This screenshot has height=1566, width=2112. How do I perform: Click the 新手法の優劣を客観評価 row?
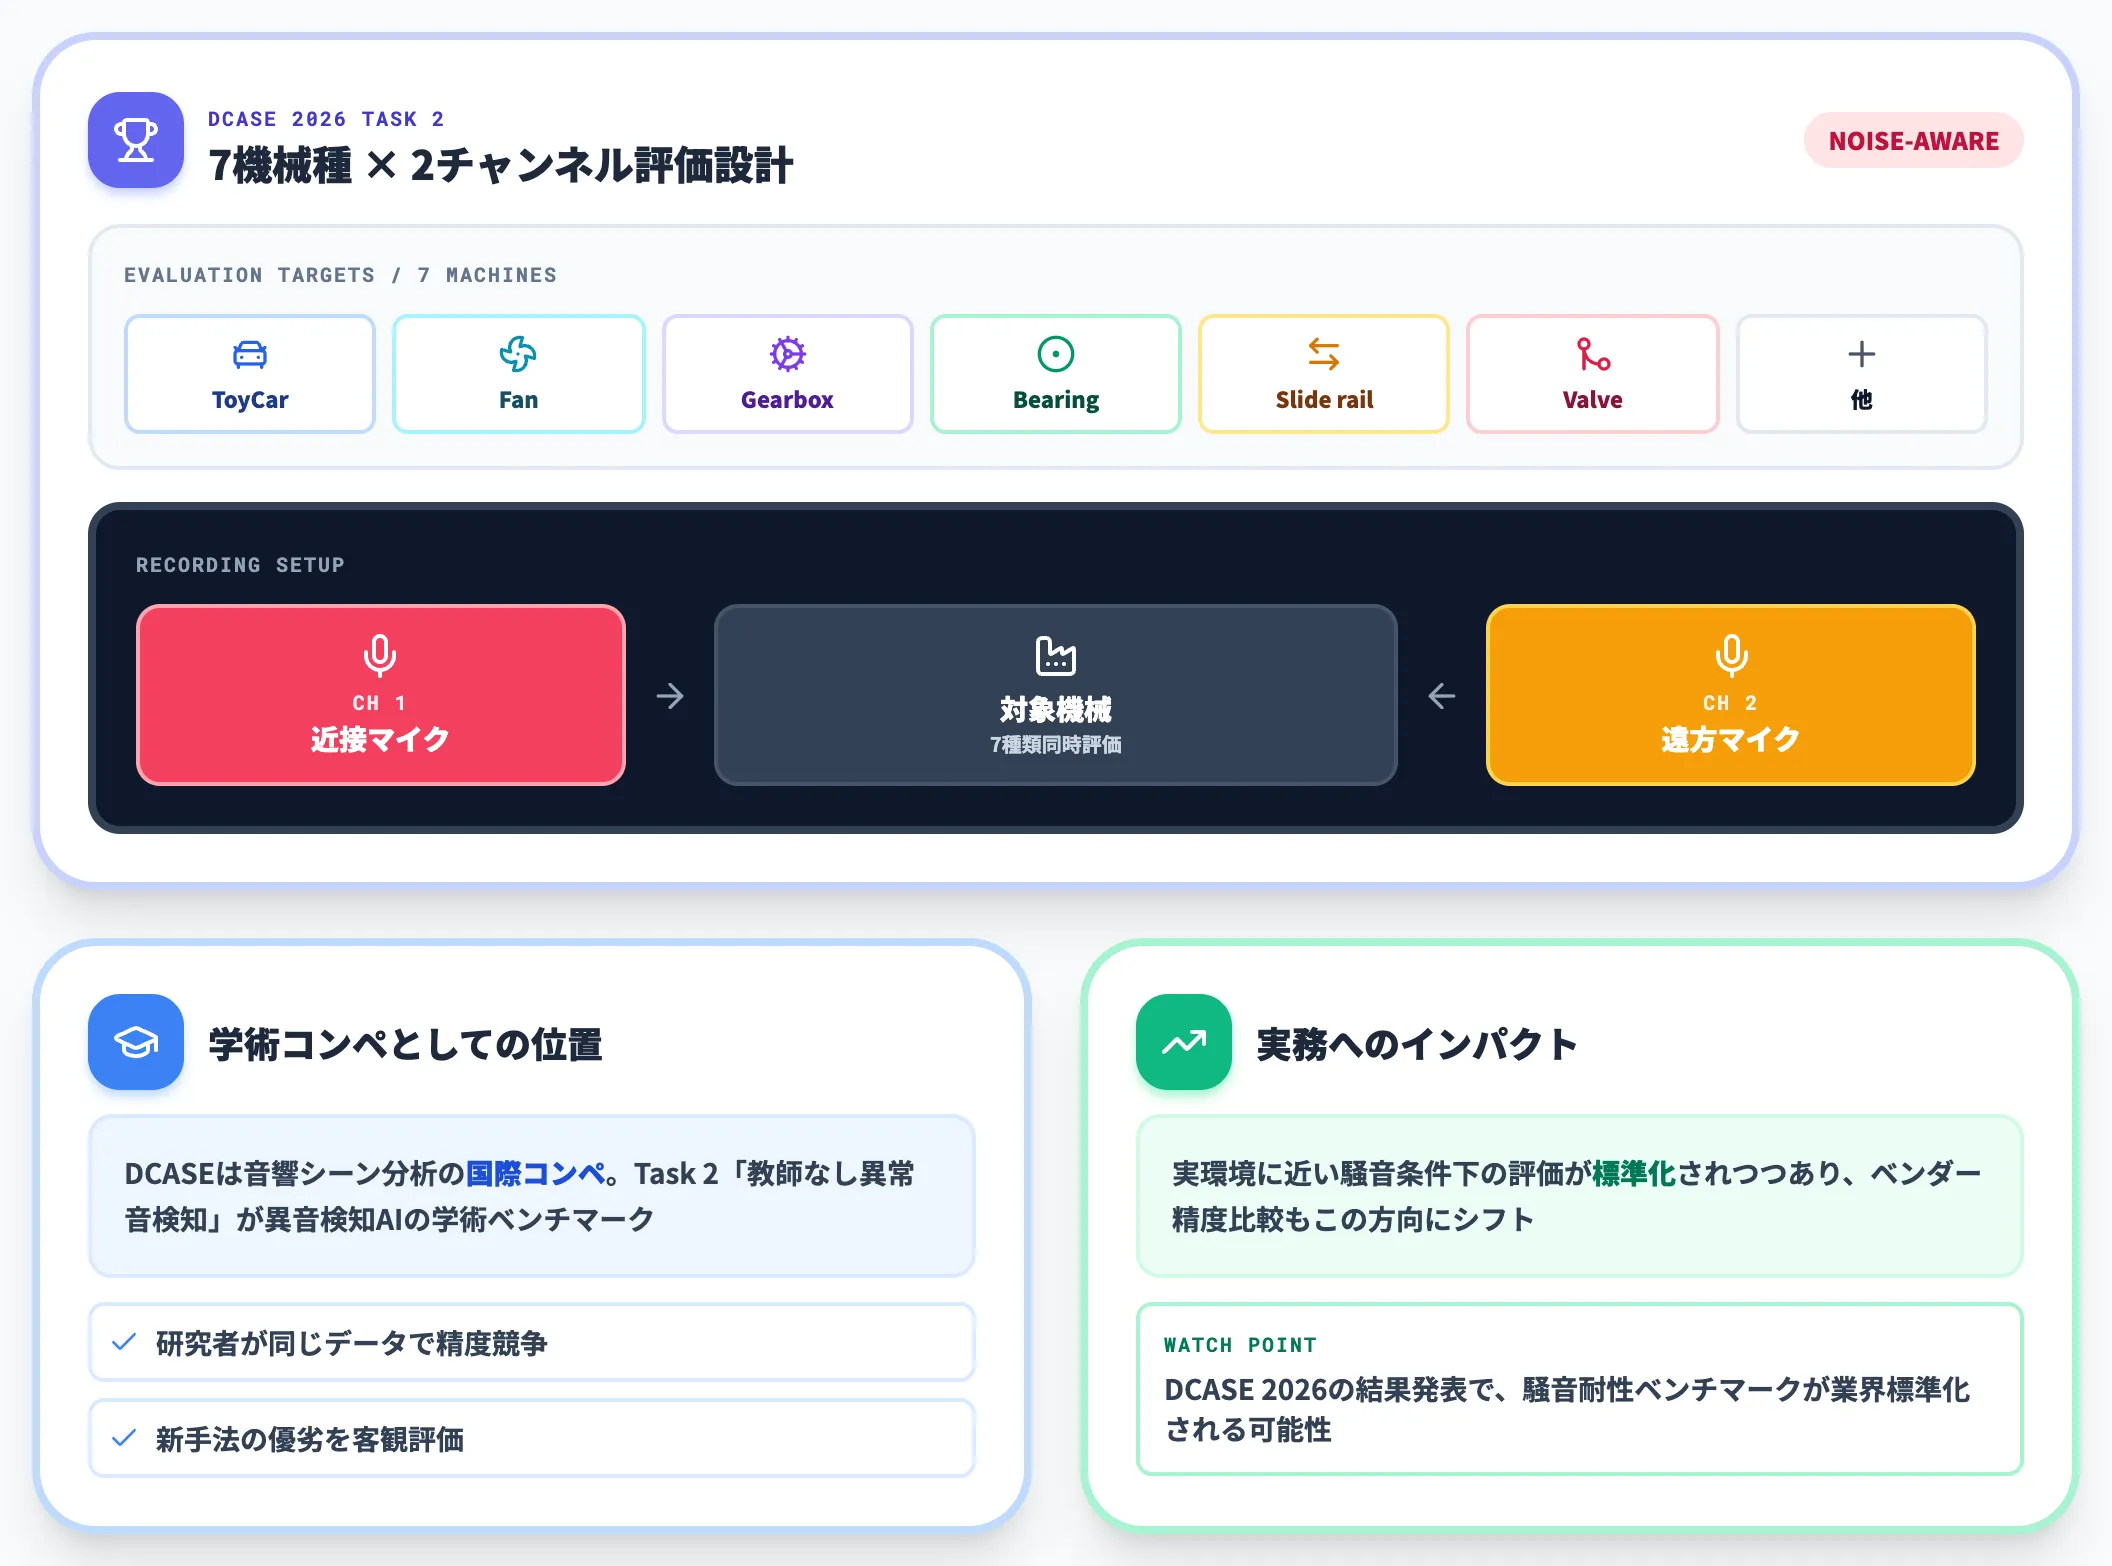(532, 1438)
